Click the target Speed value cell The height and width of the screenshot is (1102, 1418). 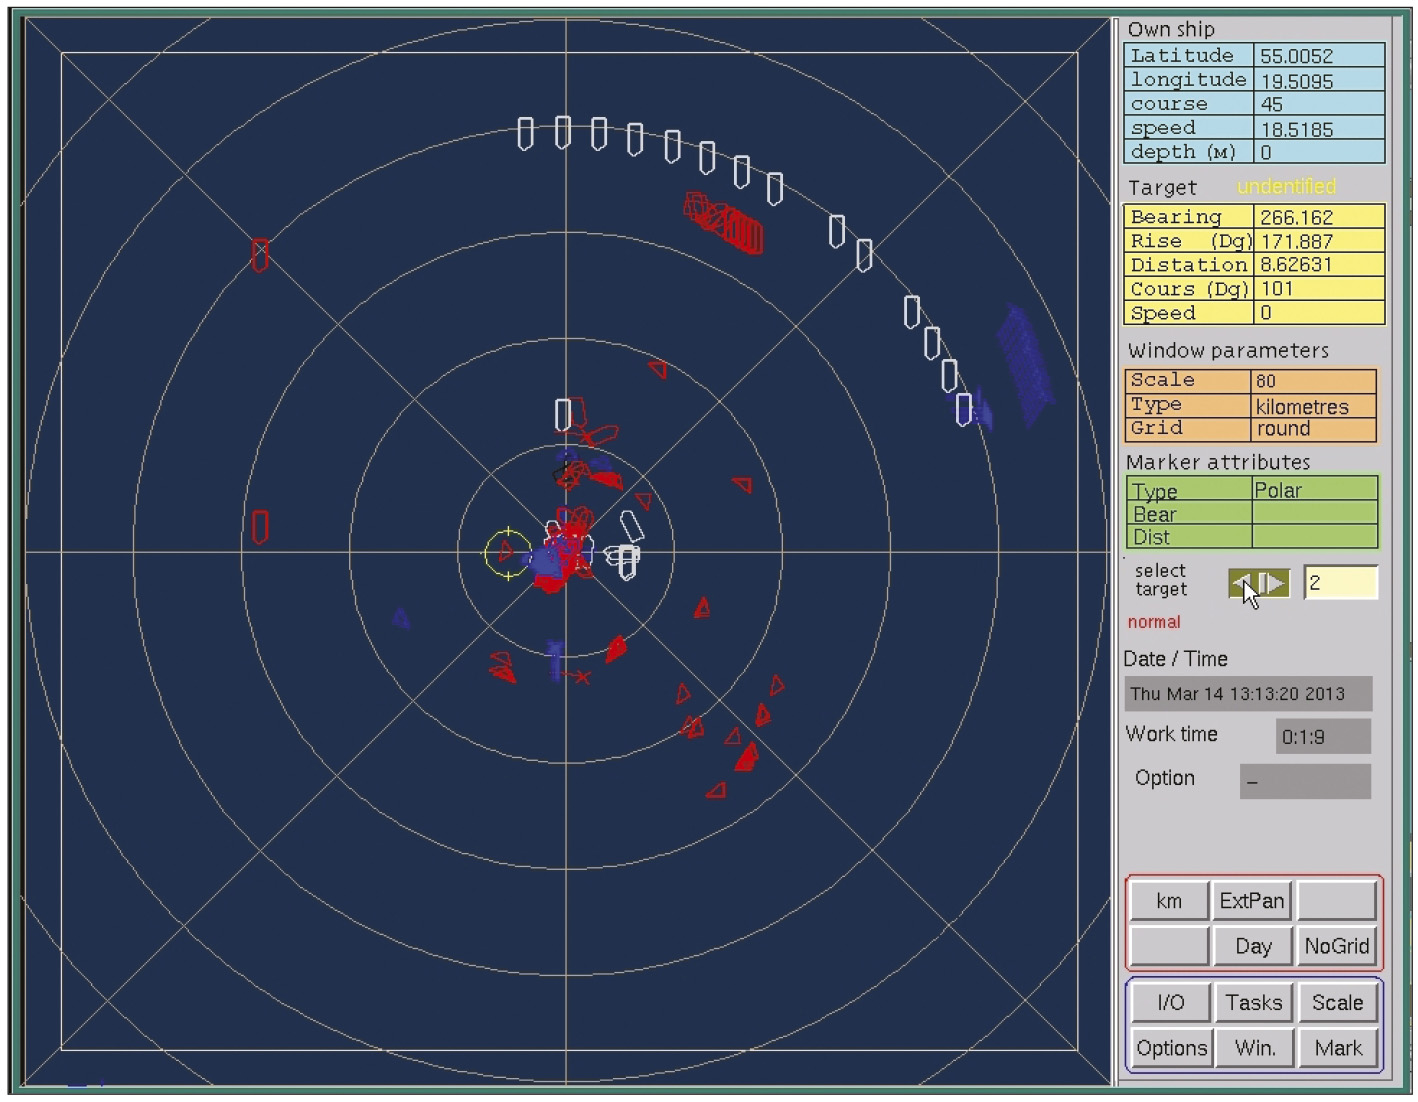(x=1319, y=313)
